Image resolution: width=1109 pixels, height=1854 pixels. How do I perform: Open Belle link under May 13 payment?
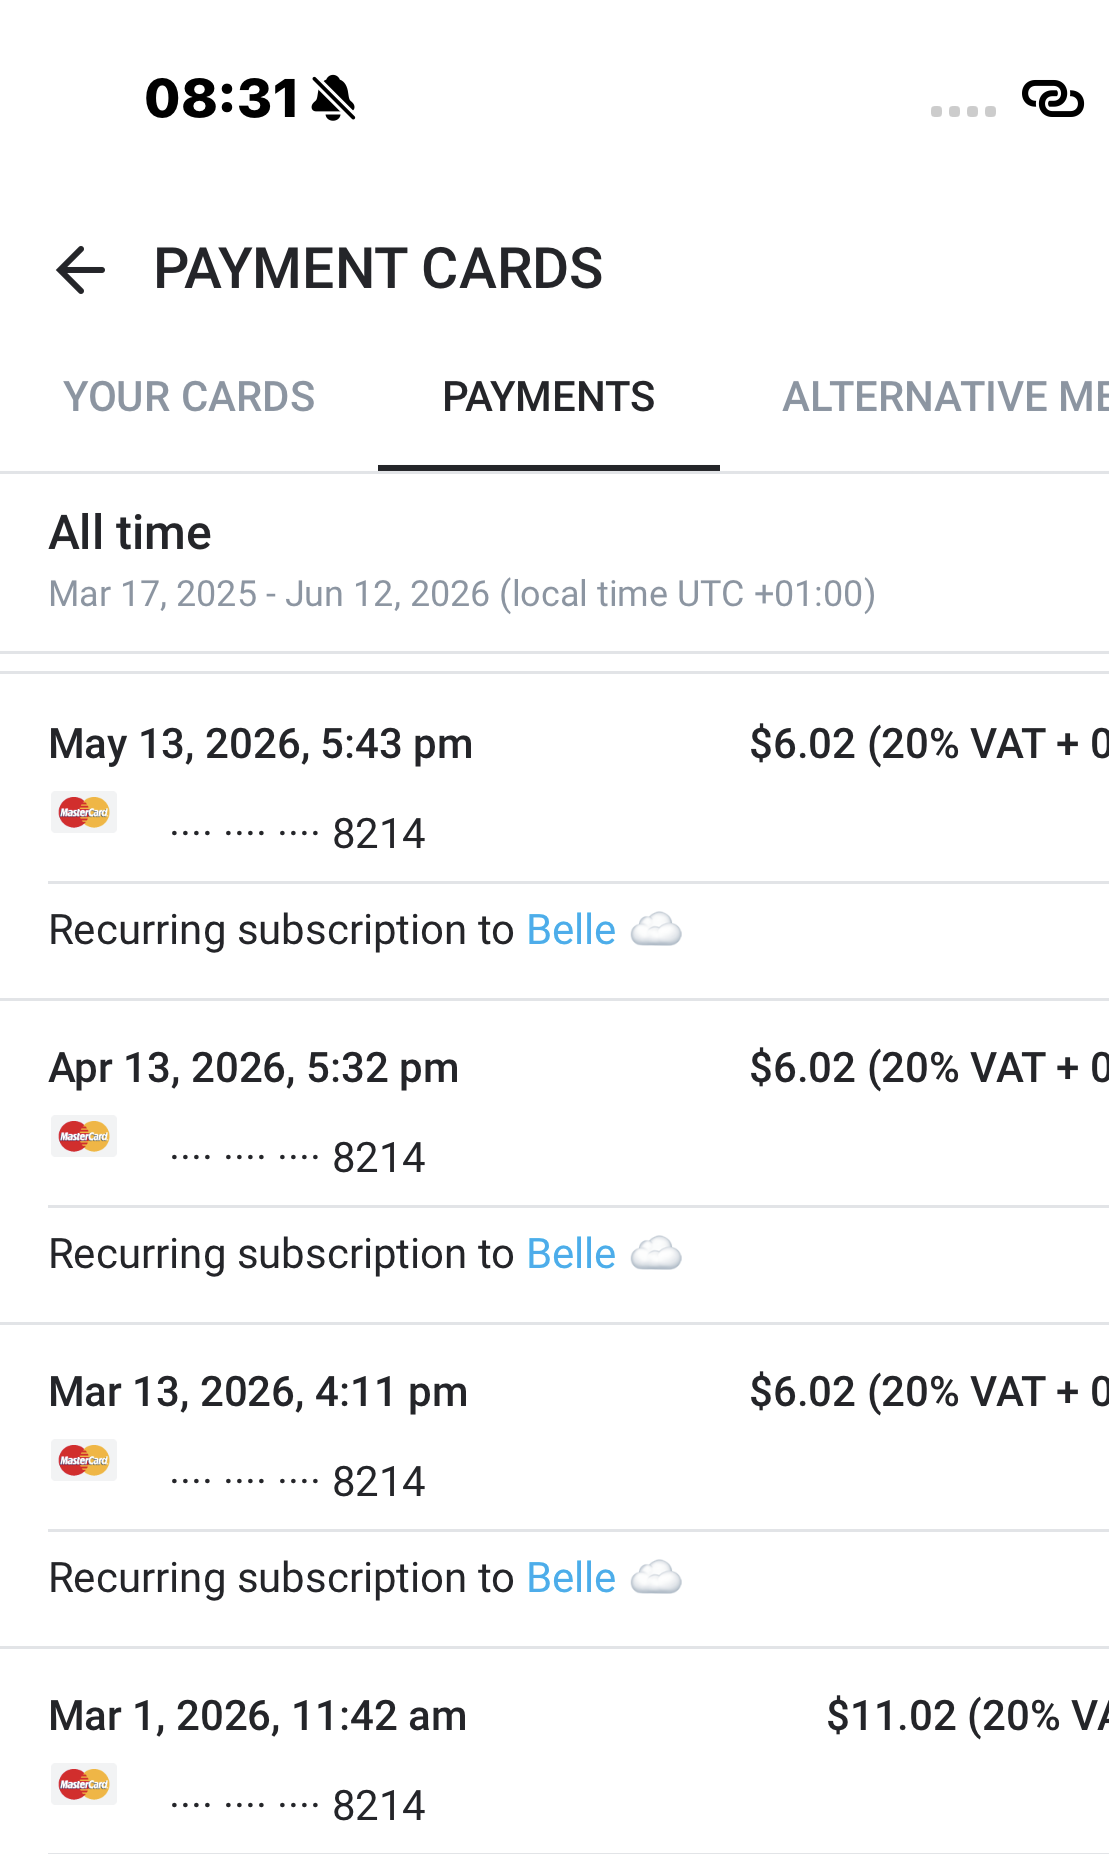click(571, 930)
